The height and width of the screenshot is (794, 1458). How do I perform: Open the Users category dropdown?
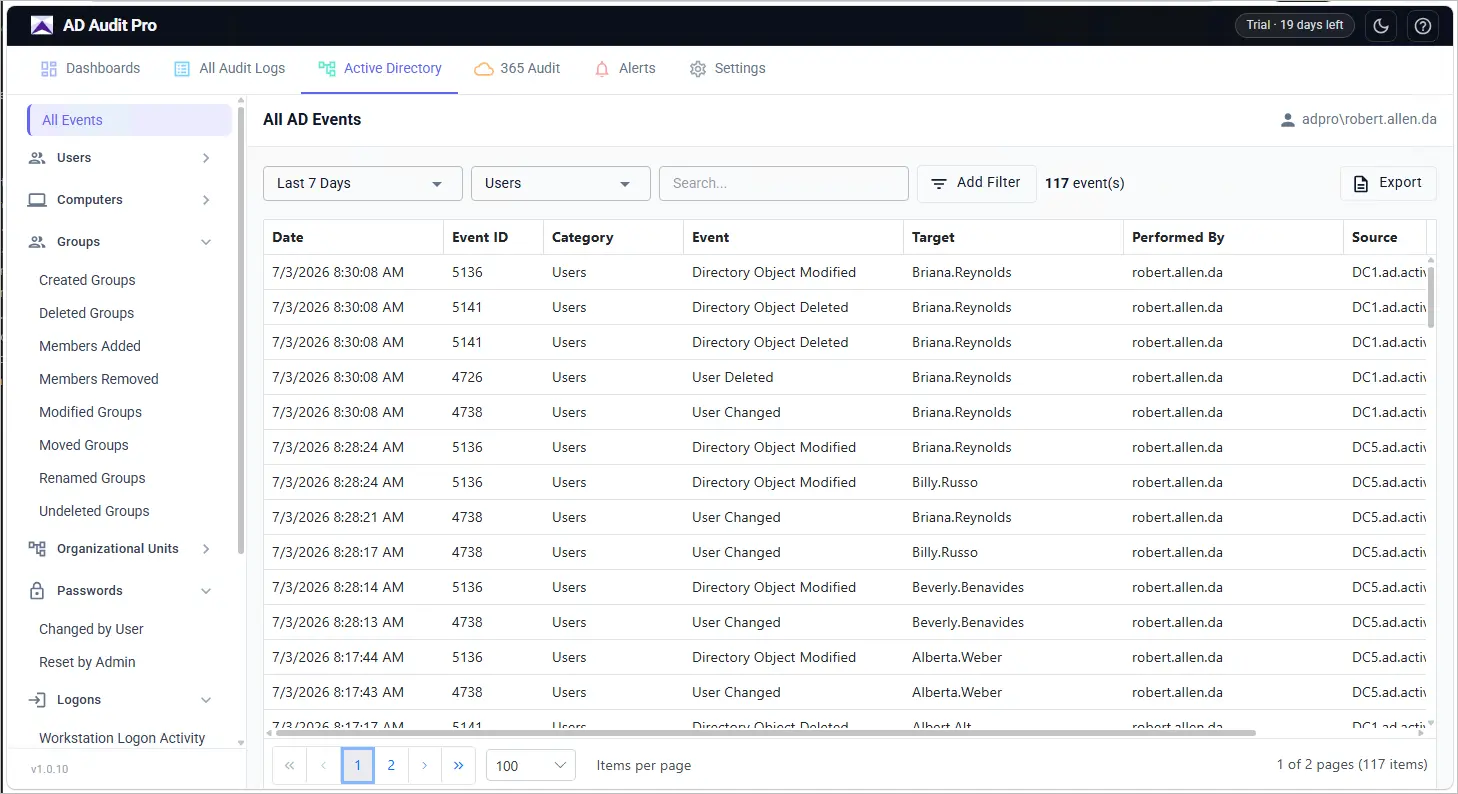pyautogui.click(x=561, y=184)
